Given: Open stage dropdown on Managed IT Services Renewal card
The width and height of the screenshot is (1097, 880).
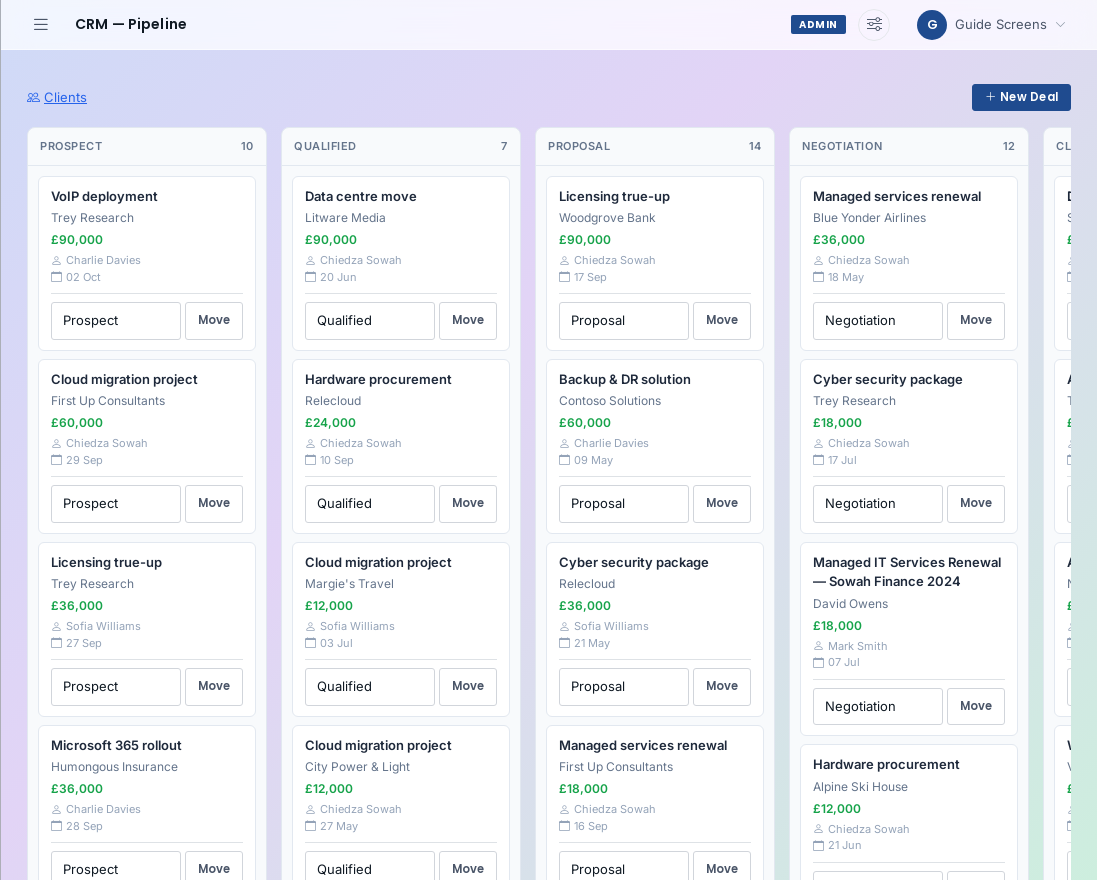Looking at the screenshot, I should [x=877, y=707].
